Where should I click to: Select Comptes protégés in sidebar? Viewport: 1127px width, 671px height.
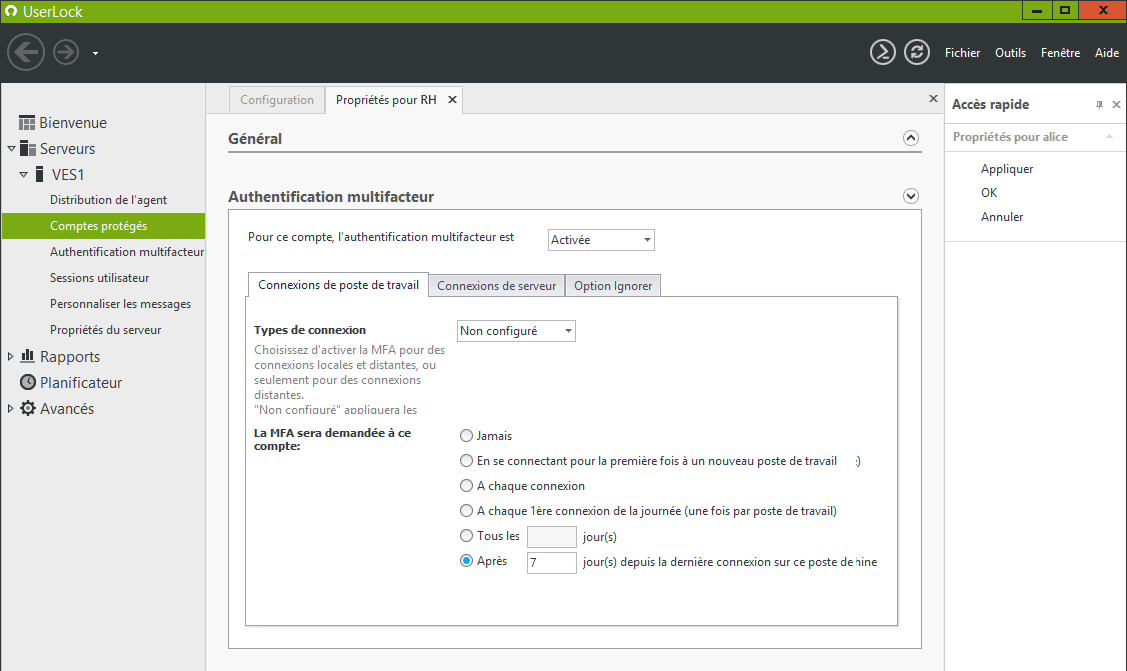(x=104, y=226)
